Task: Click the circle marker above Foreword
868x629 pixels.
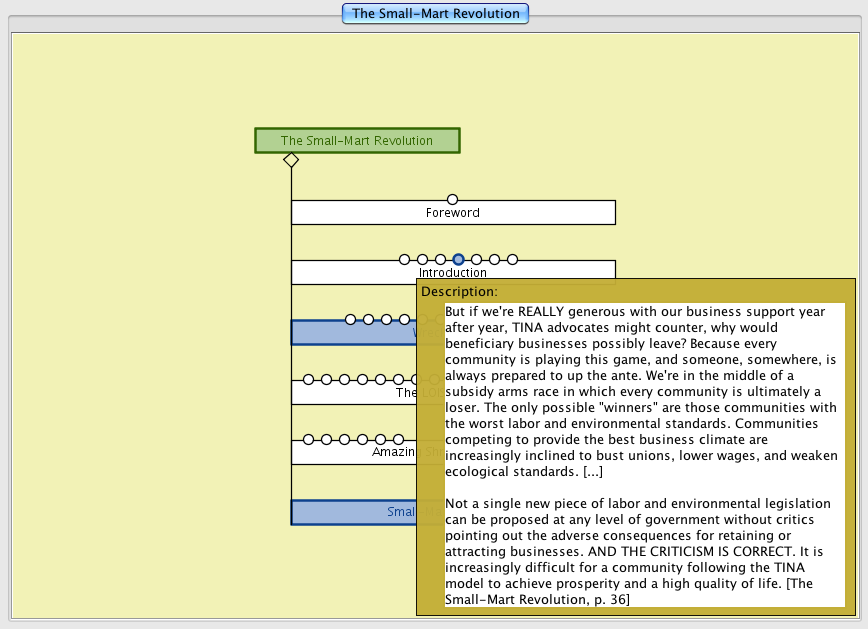Action: coord(452,200)
